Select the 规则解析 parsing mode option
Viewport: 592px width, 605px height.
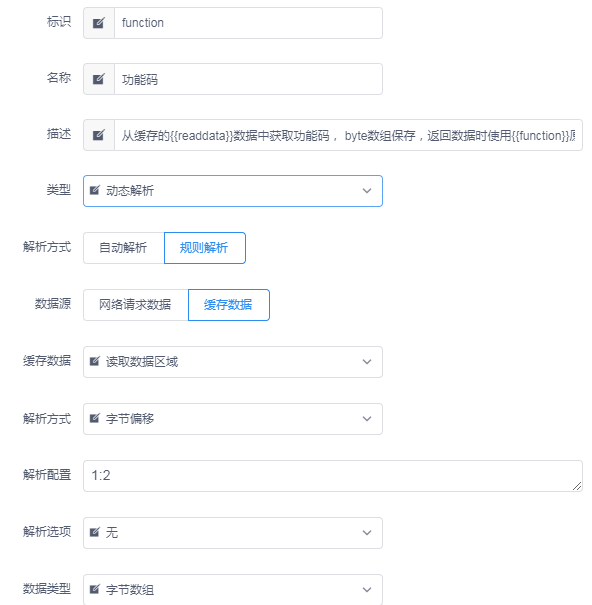tap(205, 248)
